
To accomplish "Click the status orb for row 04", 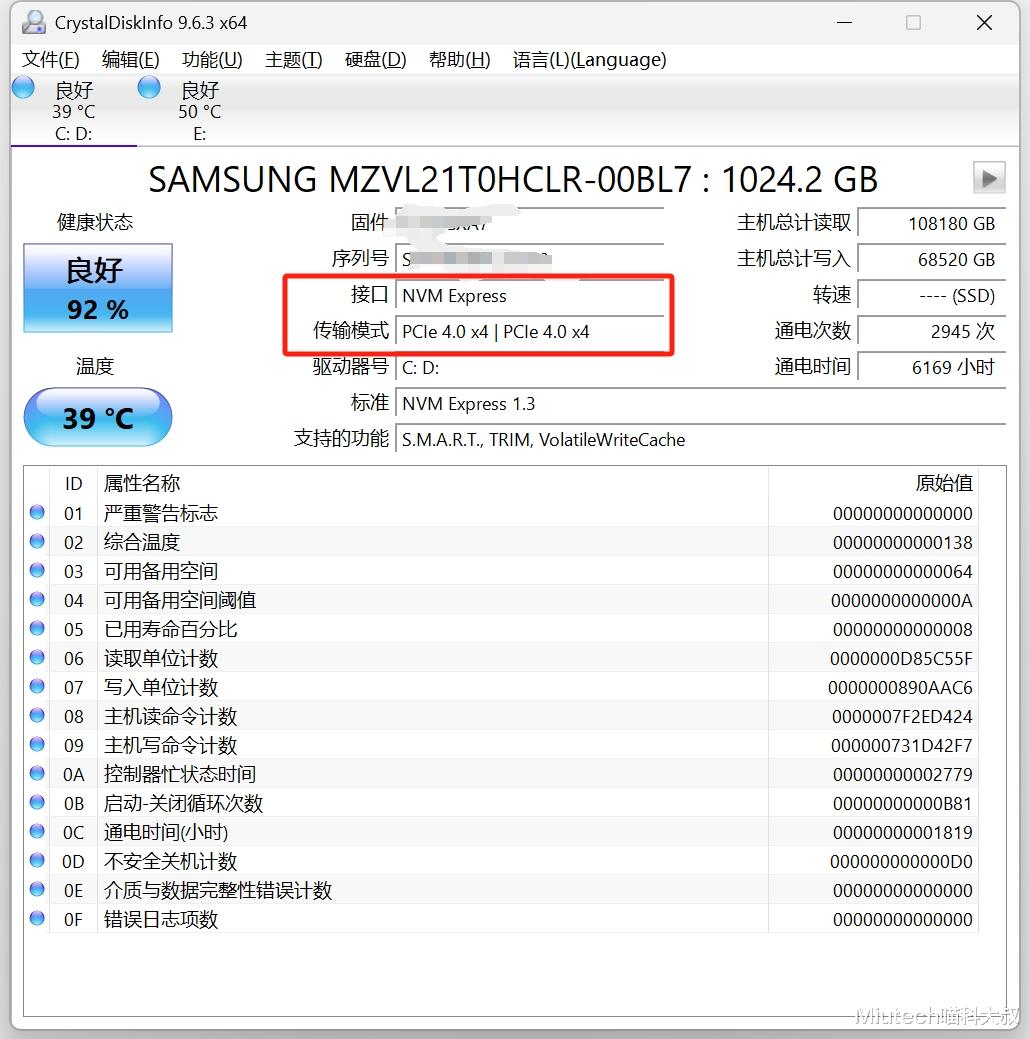I will pyautogui.click(x=37, y=599).
